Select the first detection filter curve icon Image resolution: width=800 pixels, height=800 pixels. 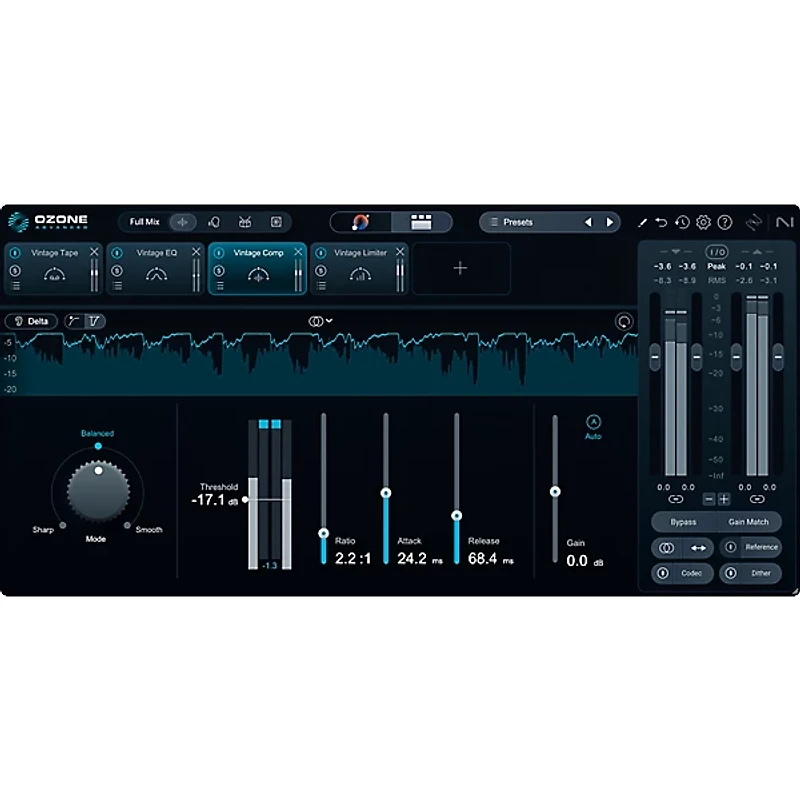click(74, 321)
